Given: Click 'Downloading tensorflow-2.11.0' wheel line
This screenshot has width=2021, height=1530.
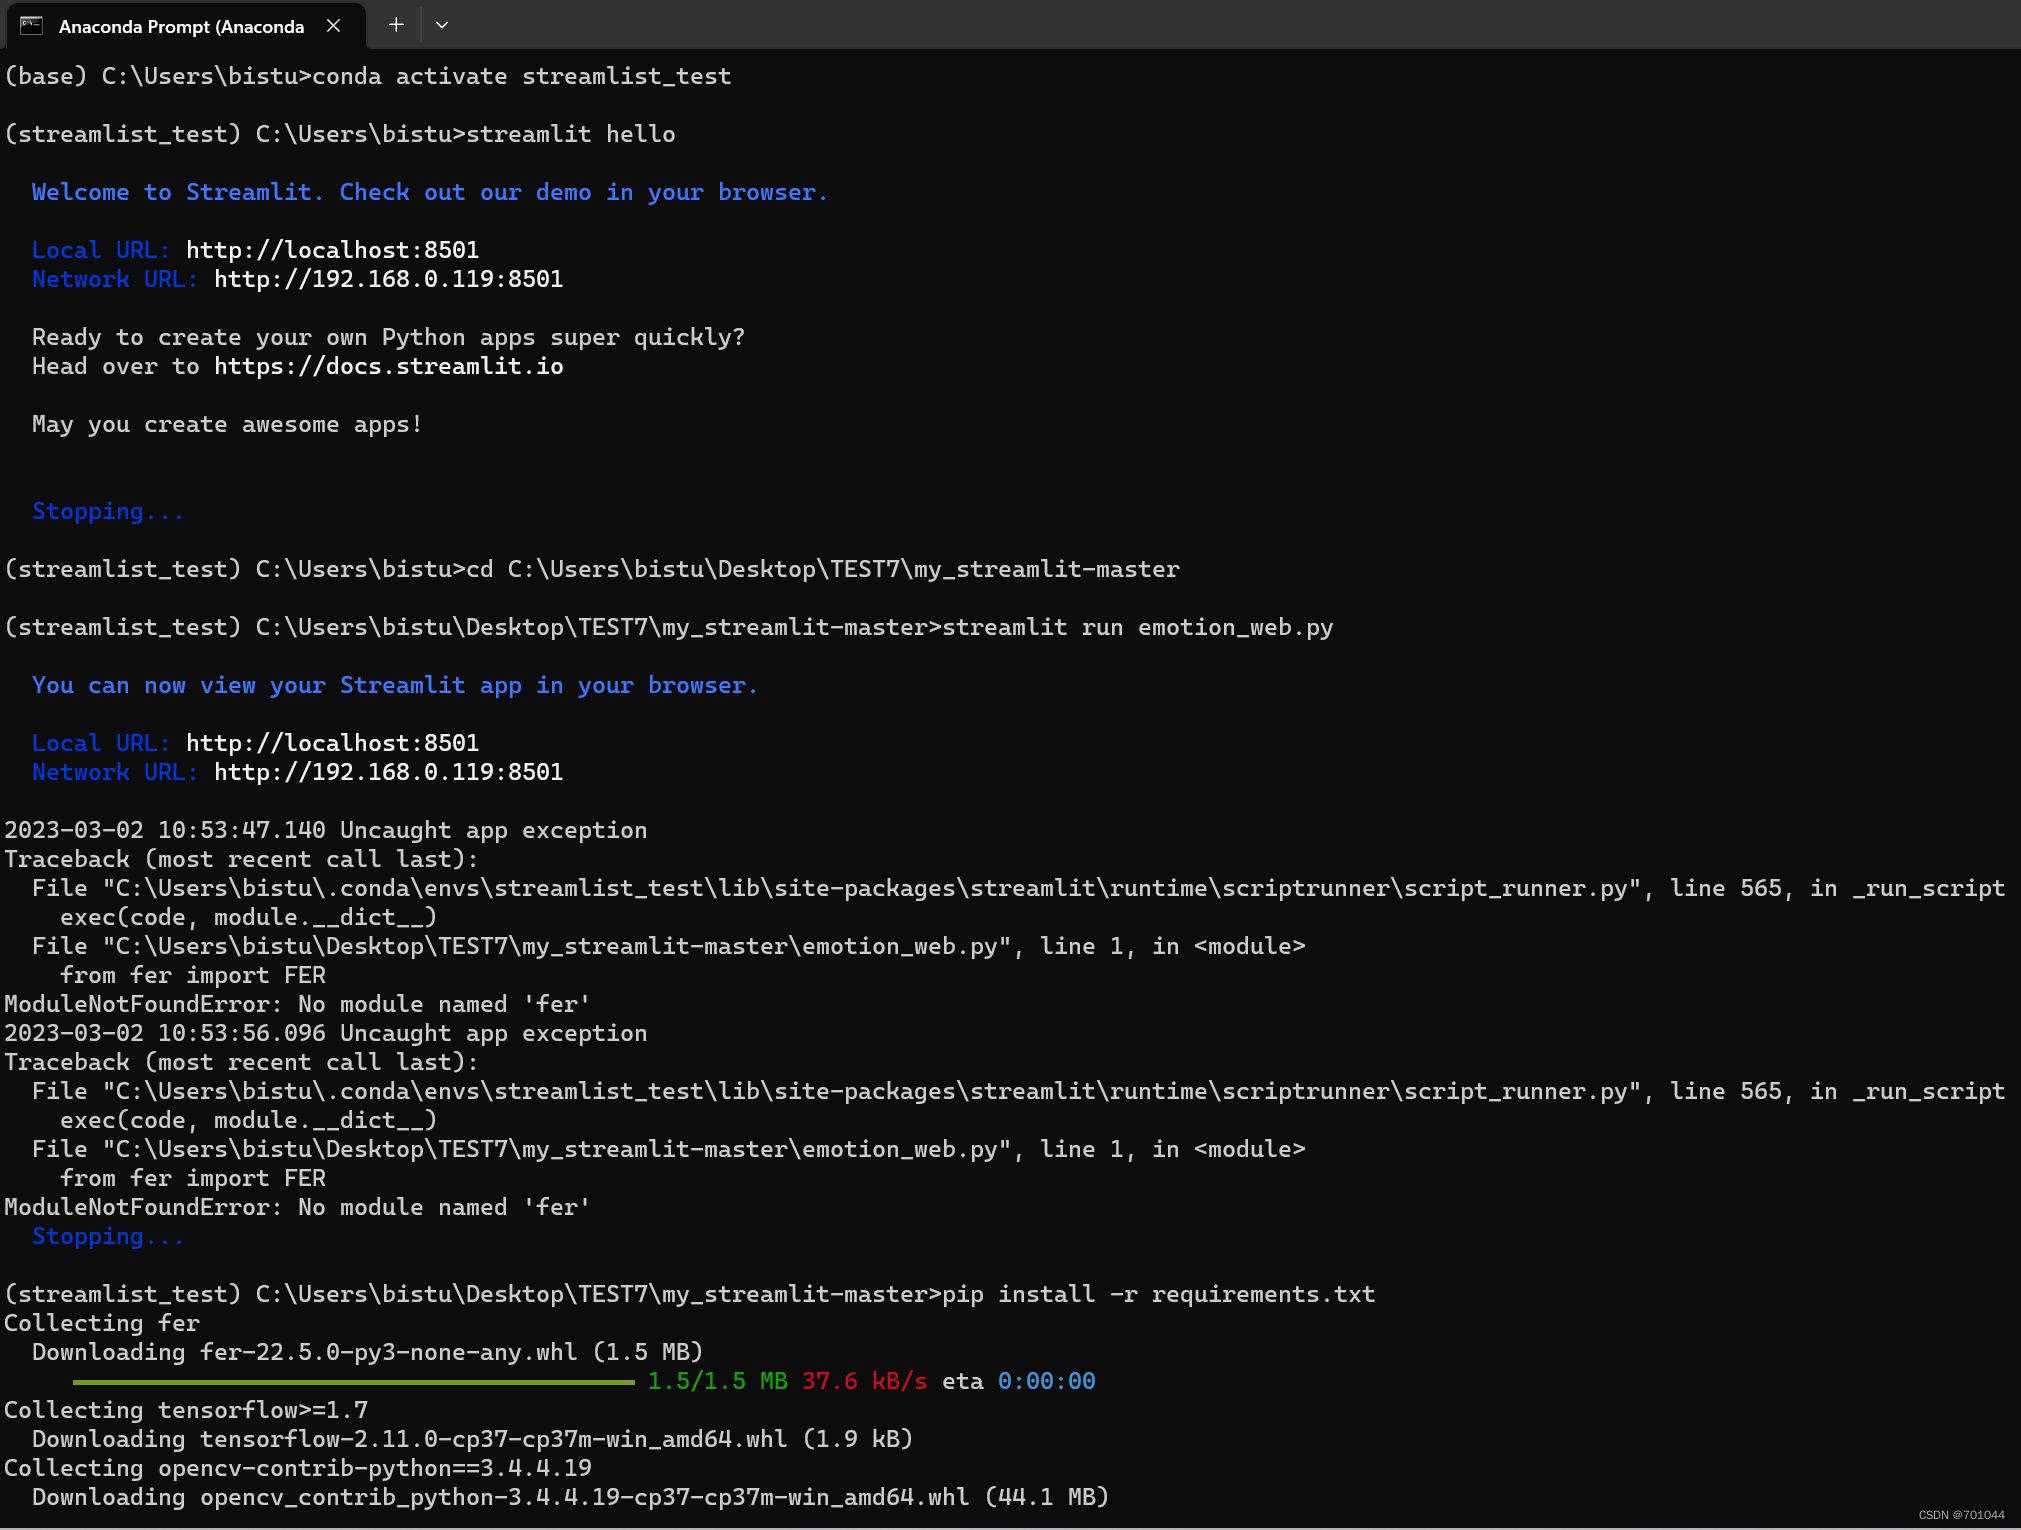Looking at the screenshot, I should point(472,1439).
